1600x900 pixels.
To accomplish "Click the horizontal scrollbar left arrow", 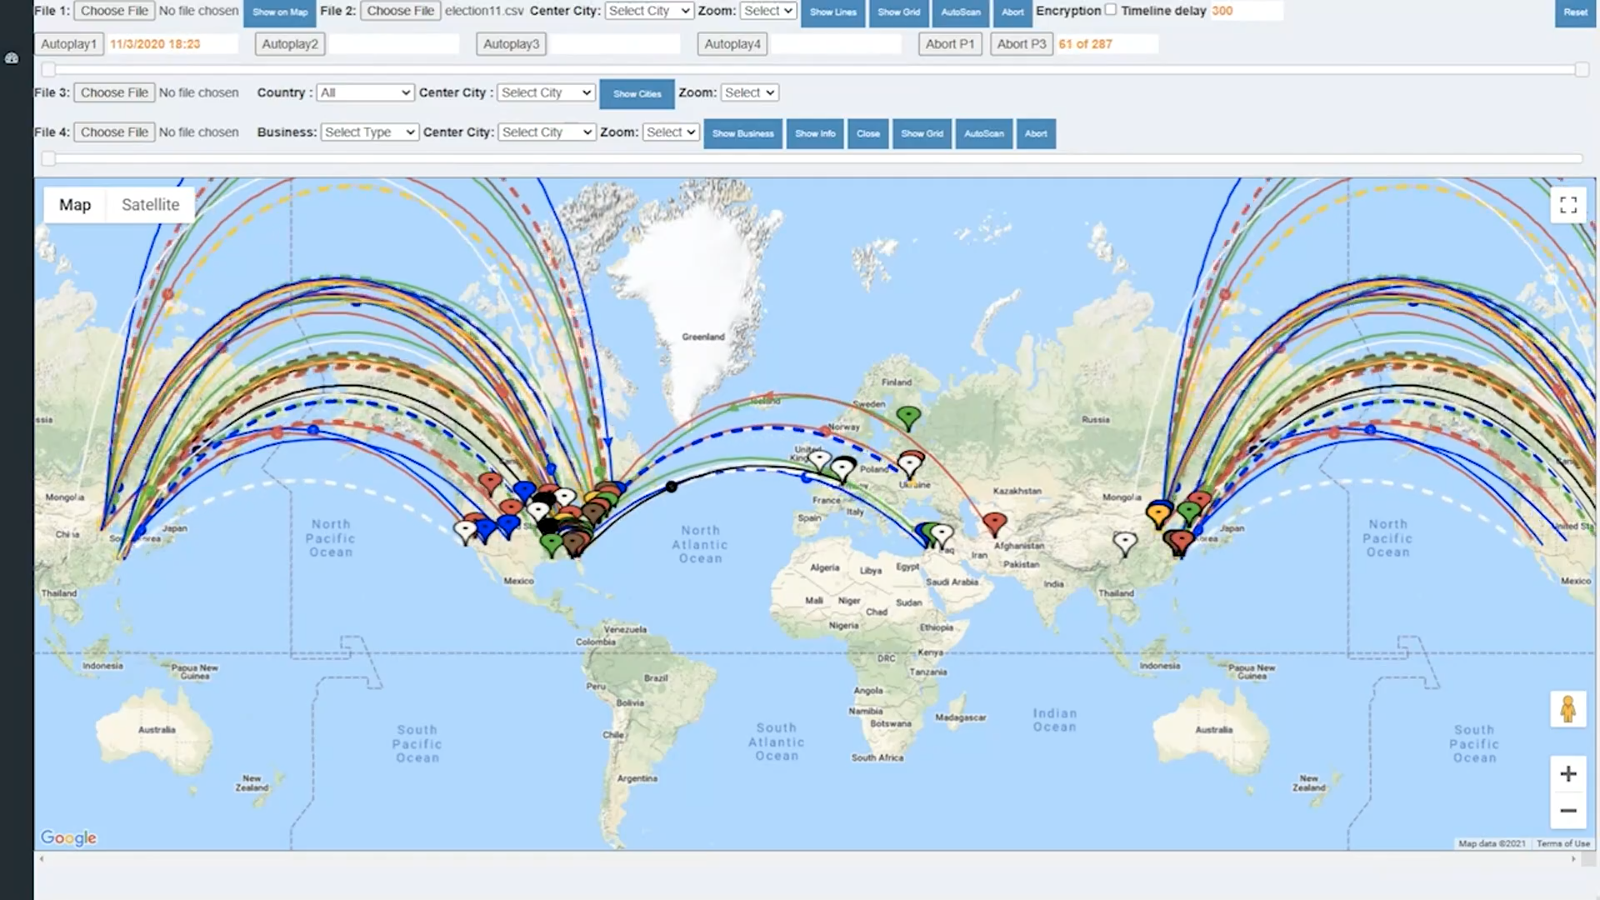I will (41, 859).
